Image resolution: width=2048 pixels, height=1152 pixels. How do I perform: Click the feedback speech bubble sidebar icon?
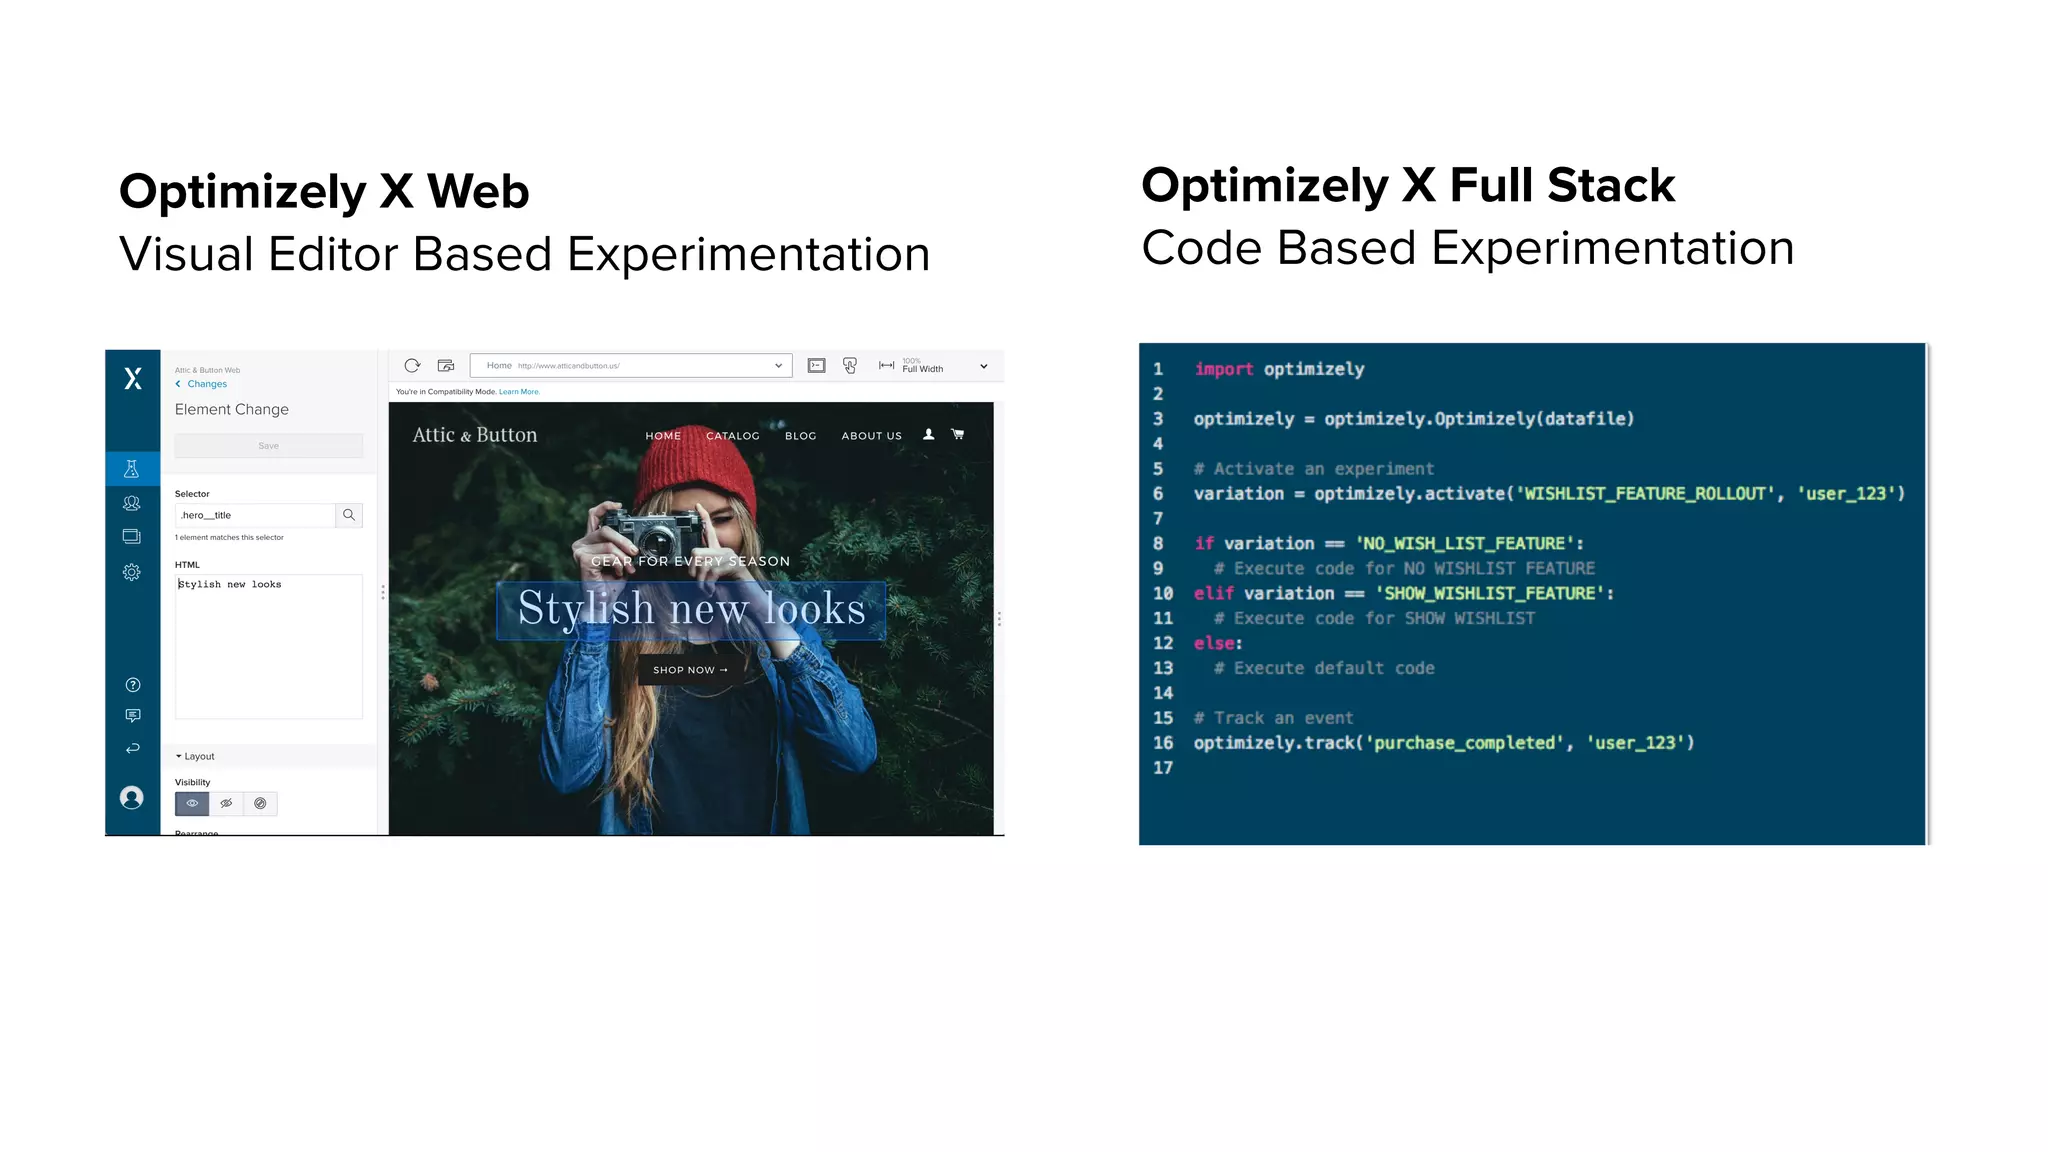(132, 716)
